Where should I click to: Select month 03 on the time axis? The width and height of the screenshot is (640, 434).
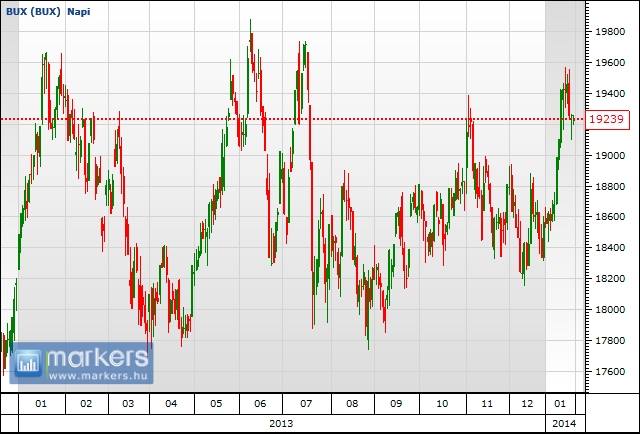pos(128,404)
